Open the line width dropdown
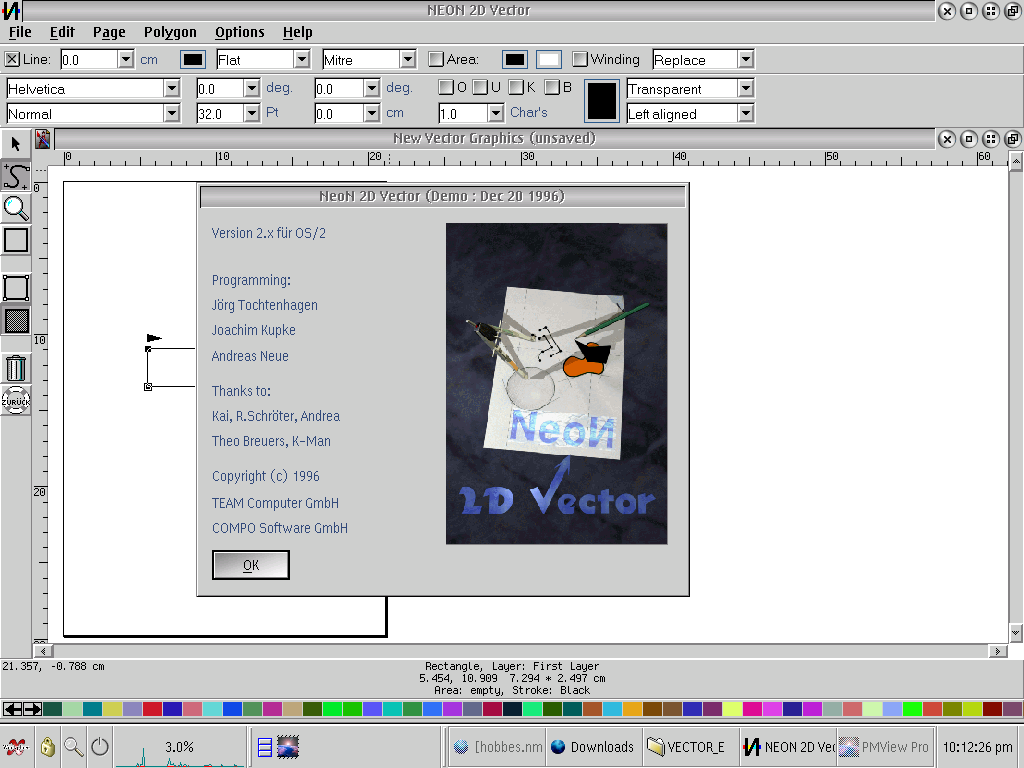 click(126, 59)
